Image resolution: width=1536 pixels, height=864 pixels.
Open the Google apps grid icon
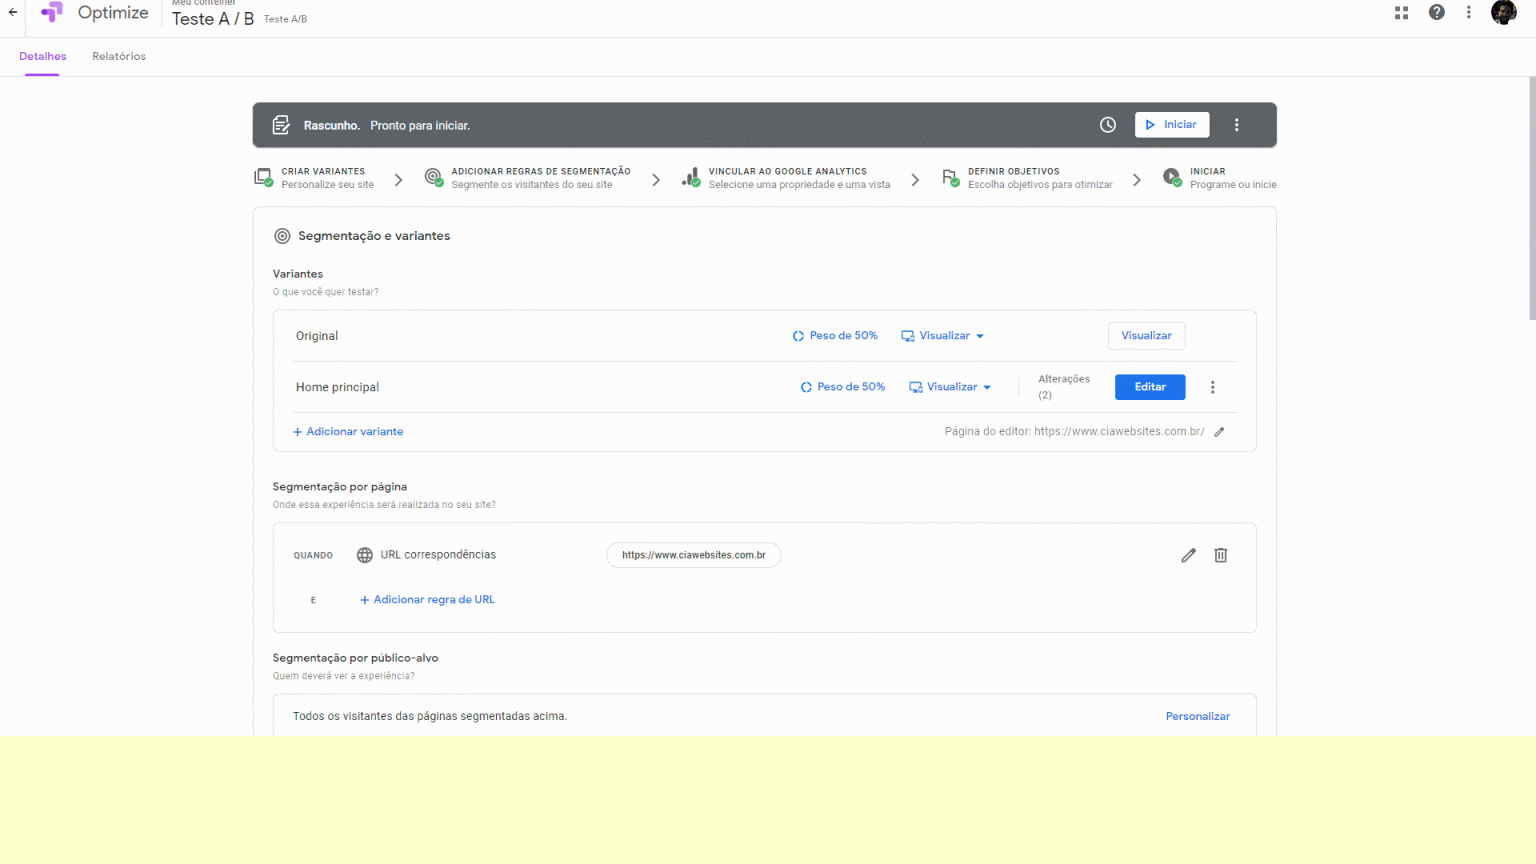tap(1401, 12)
